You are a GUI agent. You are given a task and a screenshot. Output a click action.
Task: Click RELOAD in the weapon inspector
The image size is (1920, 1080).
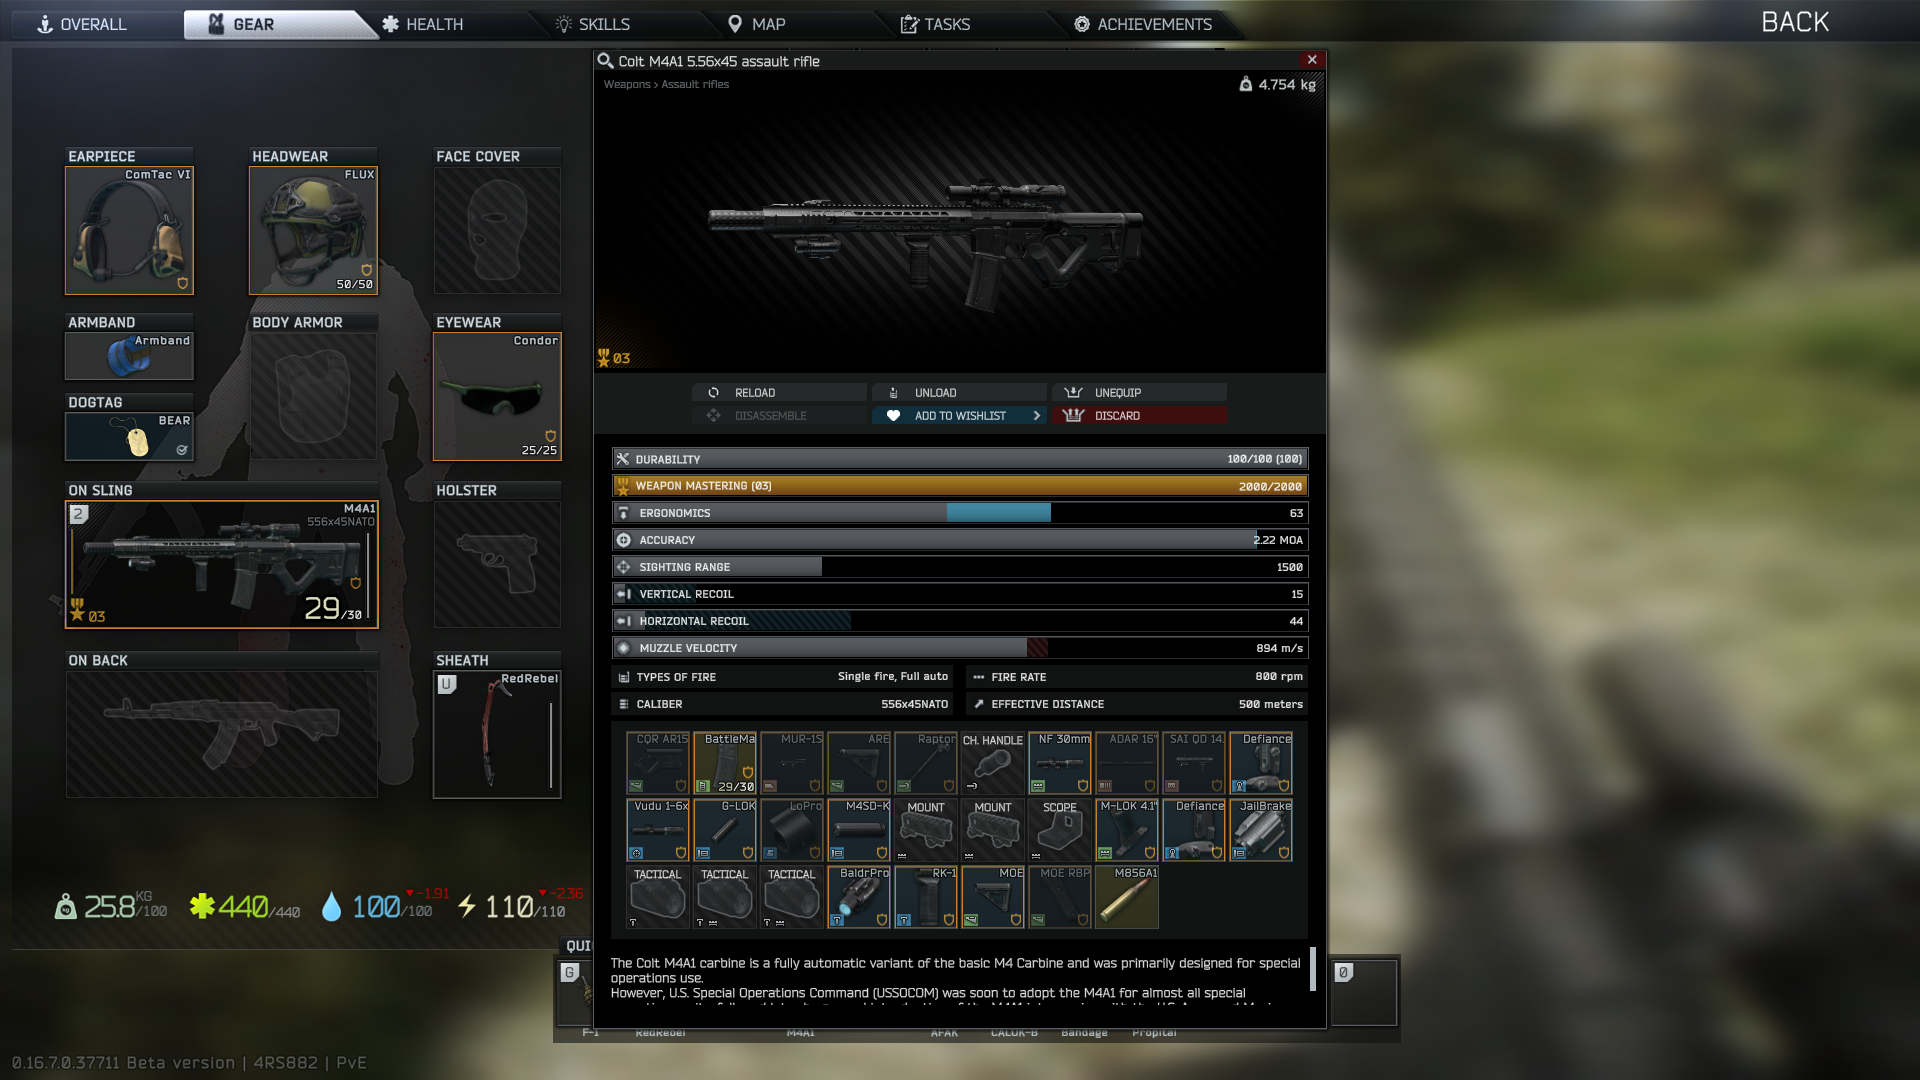[x=780, y=393]
